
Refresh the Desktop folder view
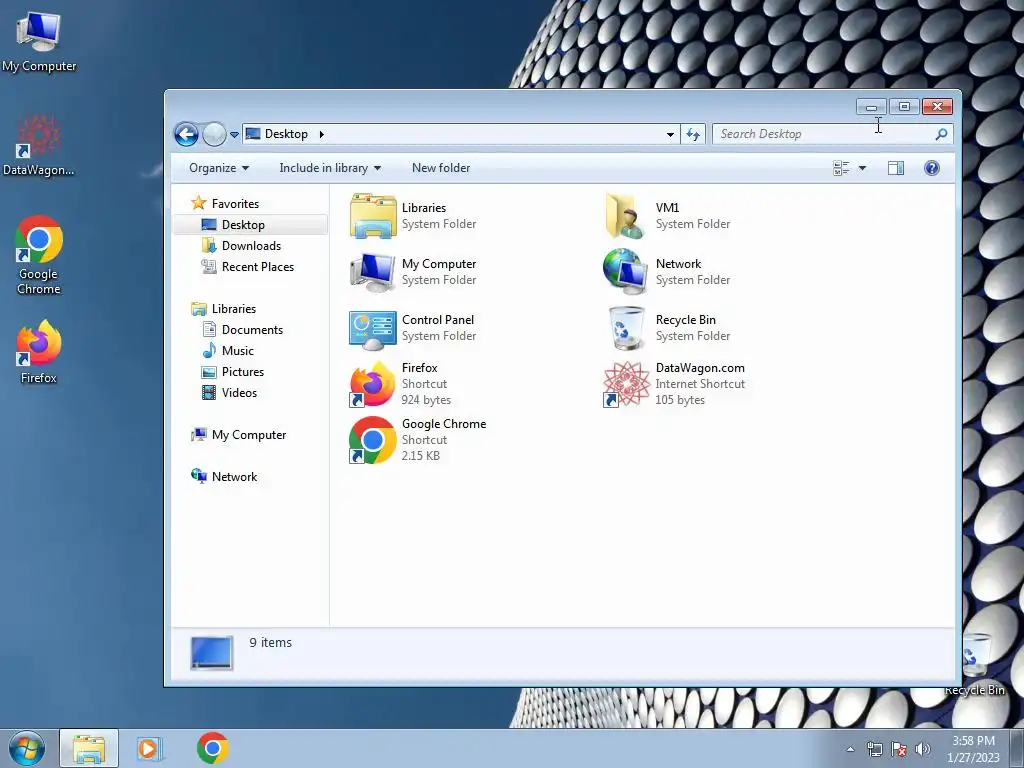pos(693,135)
